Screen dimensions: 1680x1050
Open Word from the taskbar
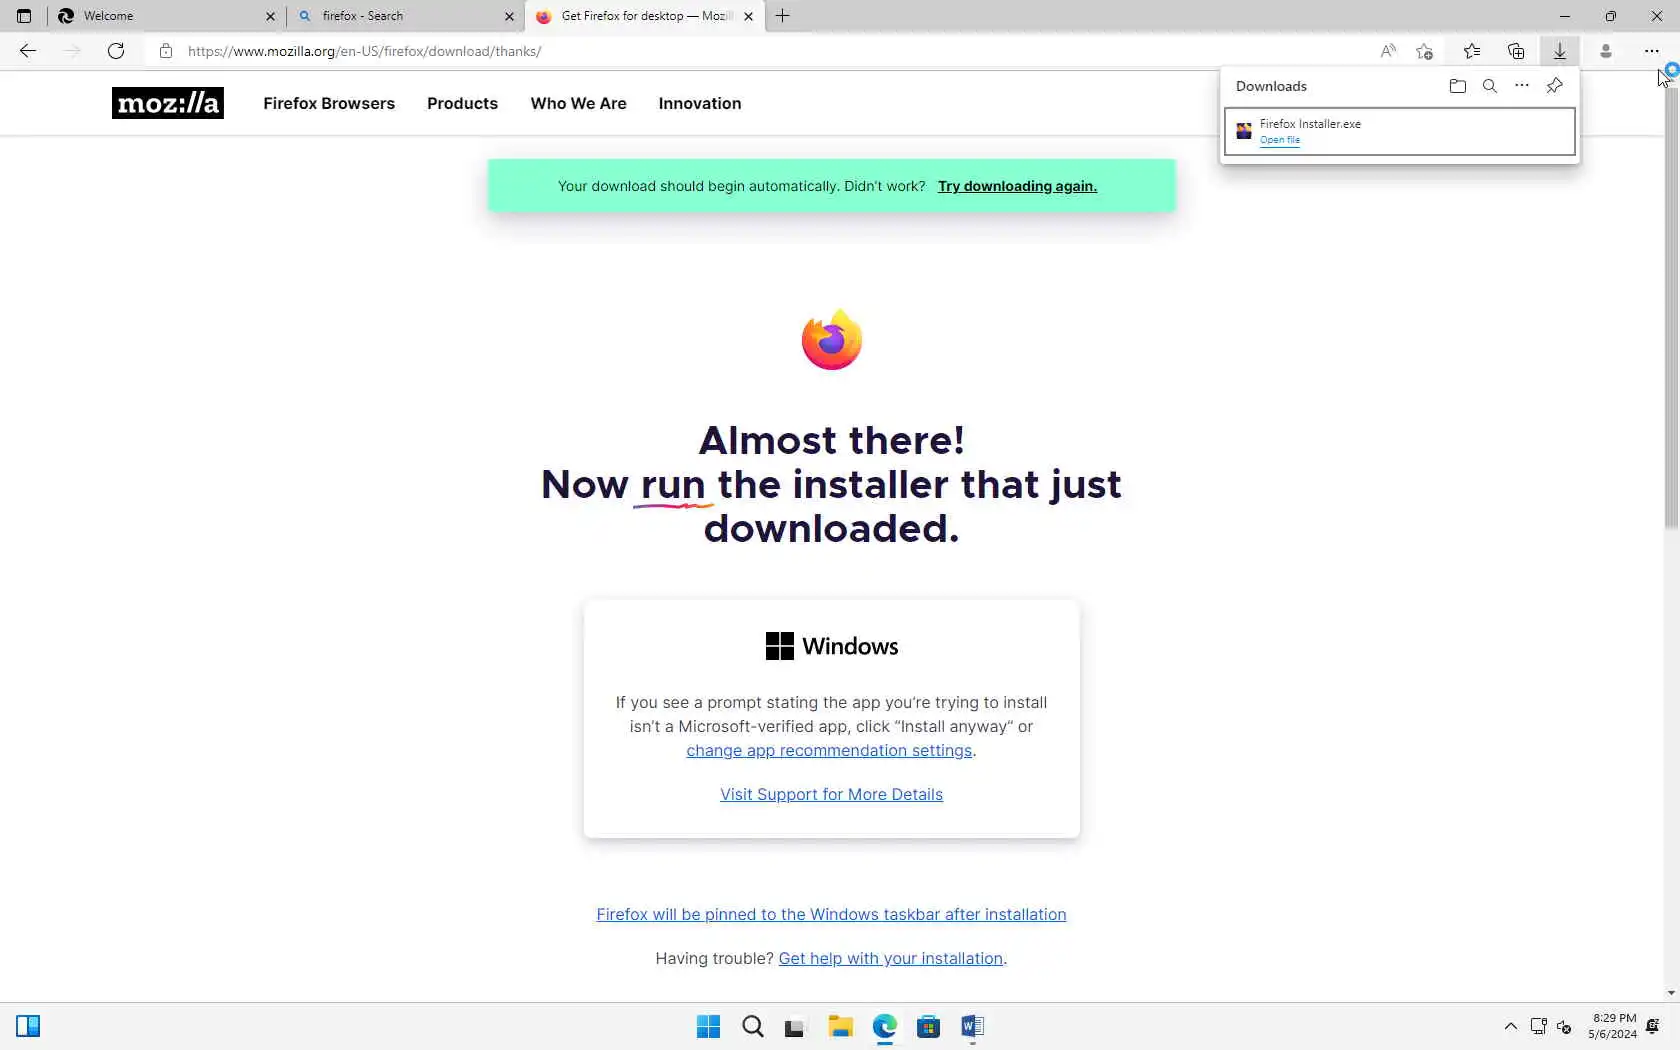point(972,1026)
